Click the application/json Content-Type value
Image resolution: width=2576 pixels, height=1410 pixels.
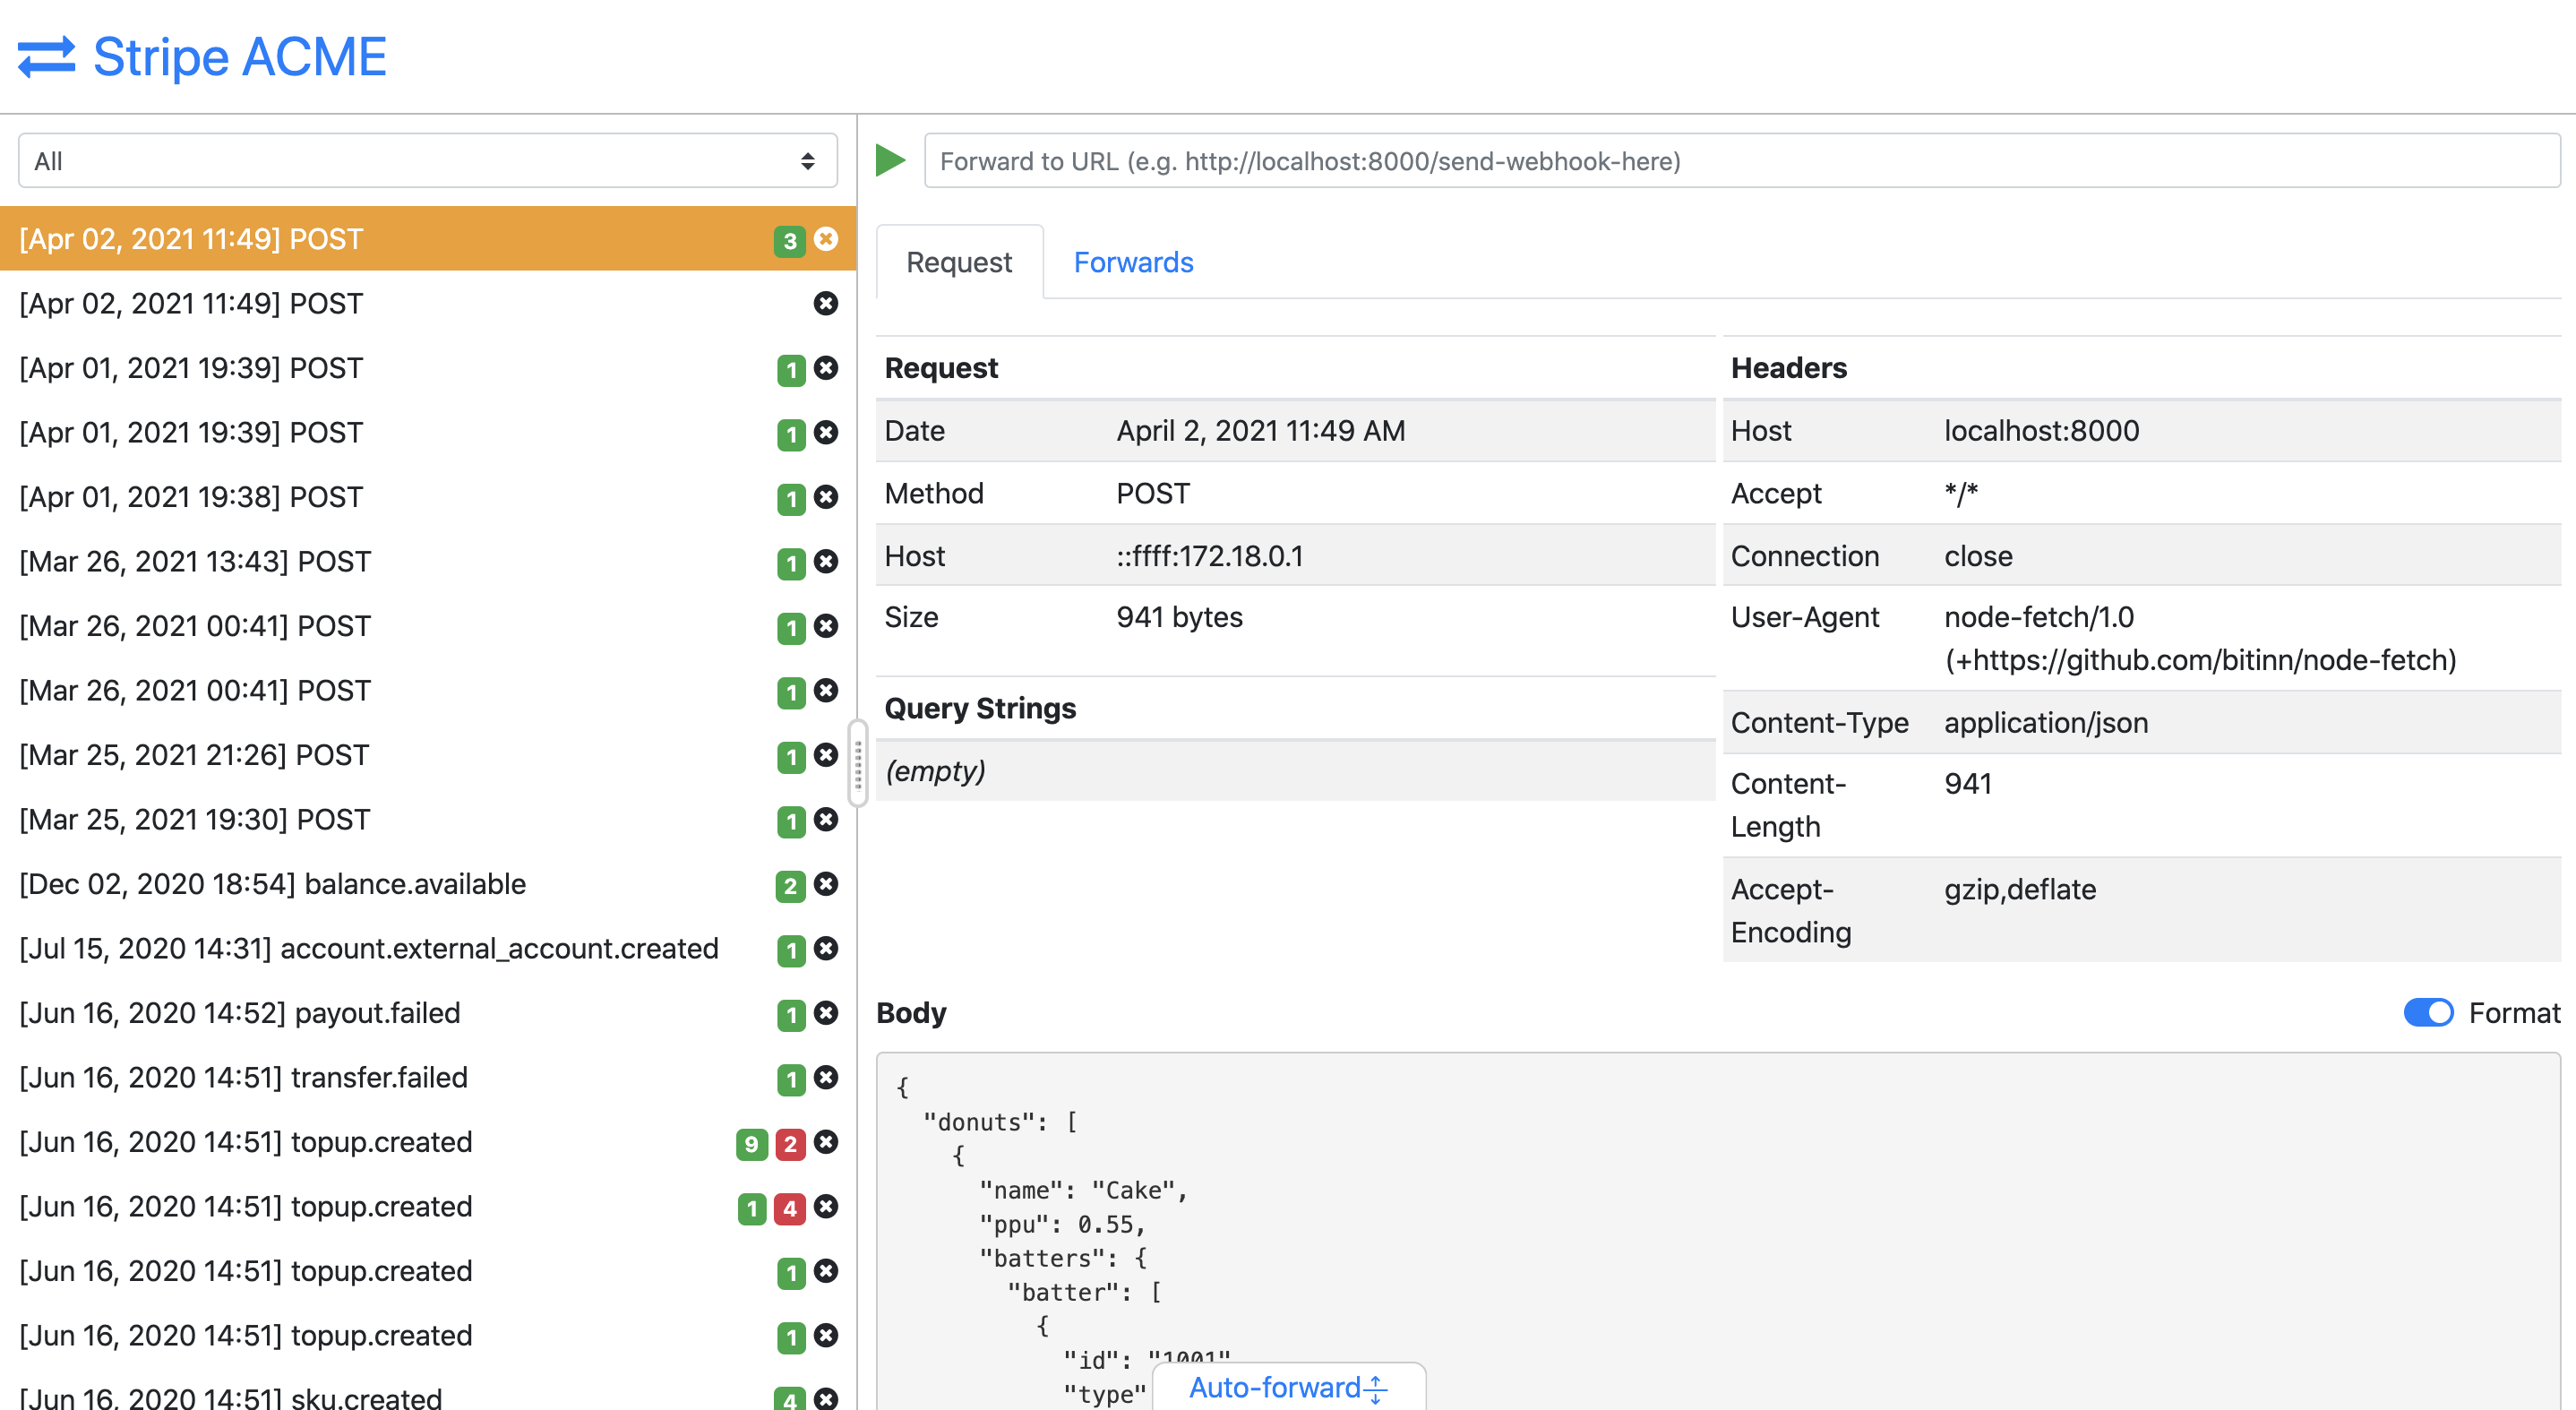click(x=2046, y=722)
